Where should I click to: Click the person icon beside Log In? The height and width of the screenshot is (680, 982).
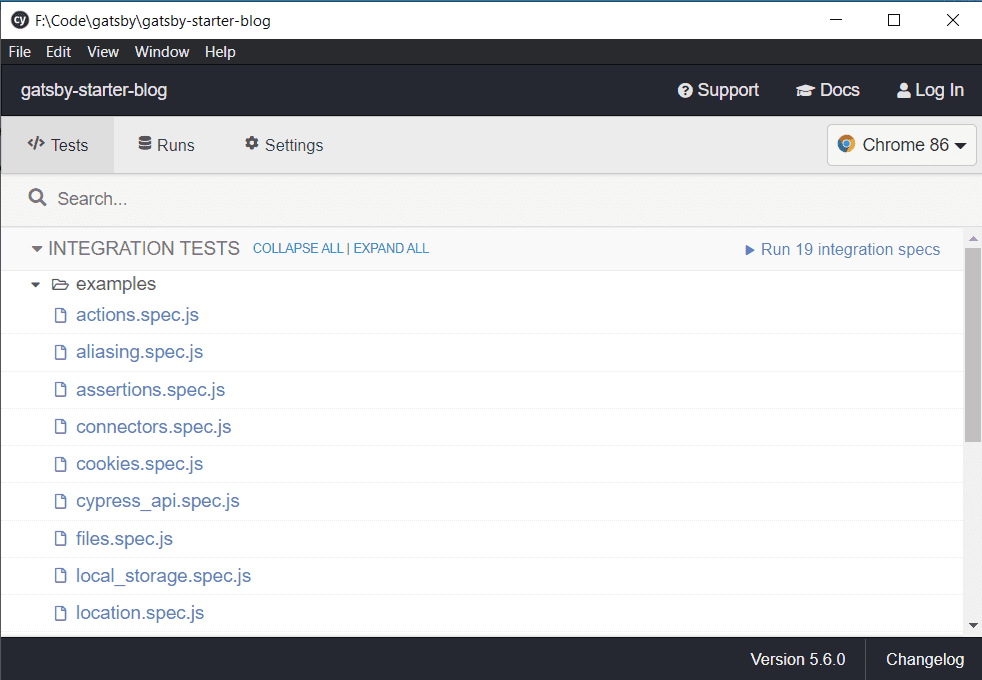(x=903, y=90)
